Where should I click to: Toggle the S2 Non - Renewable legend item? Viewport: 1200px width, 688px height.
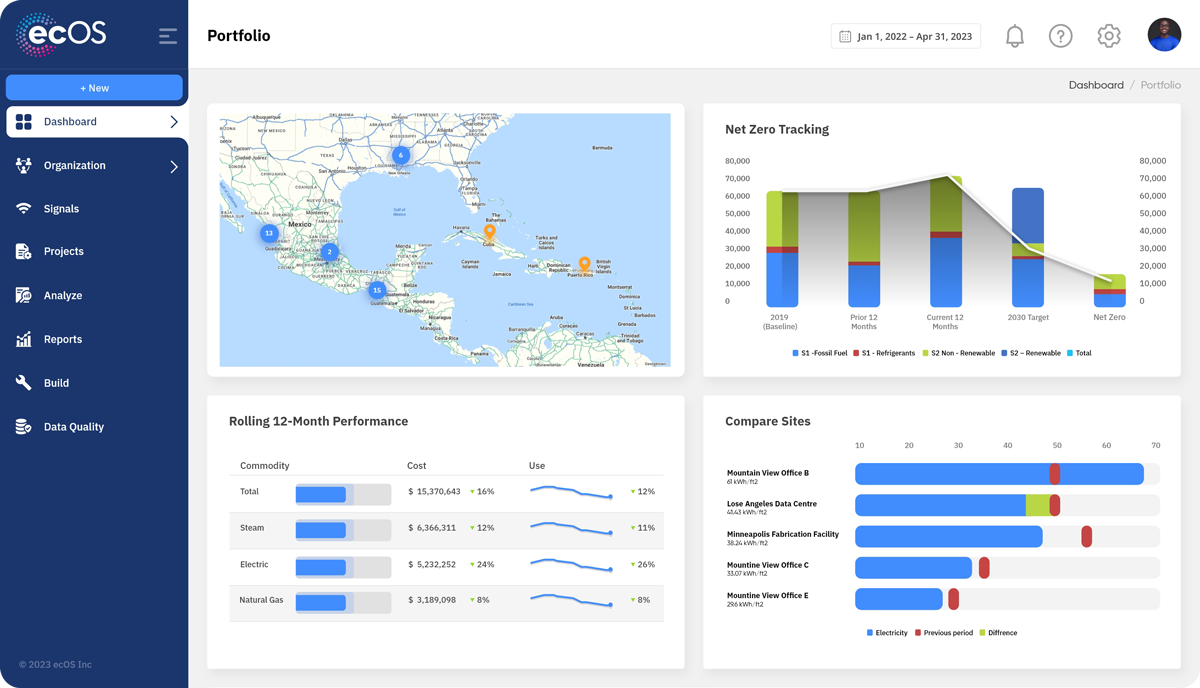pyautogui.click(x=958, y=353)
